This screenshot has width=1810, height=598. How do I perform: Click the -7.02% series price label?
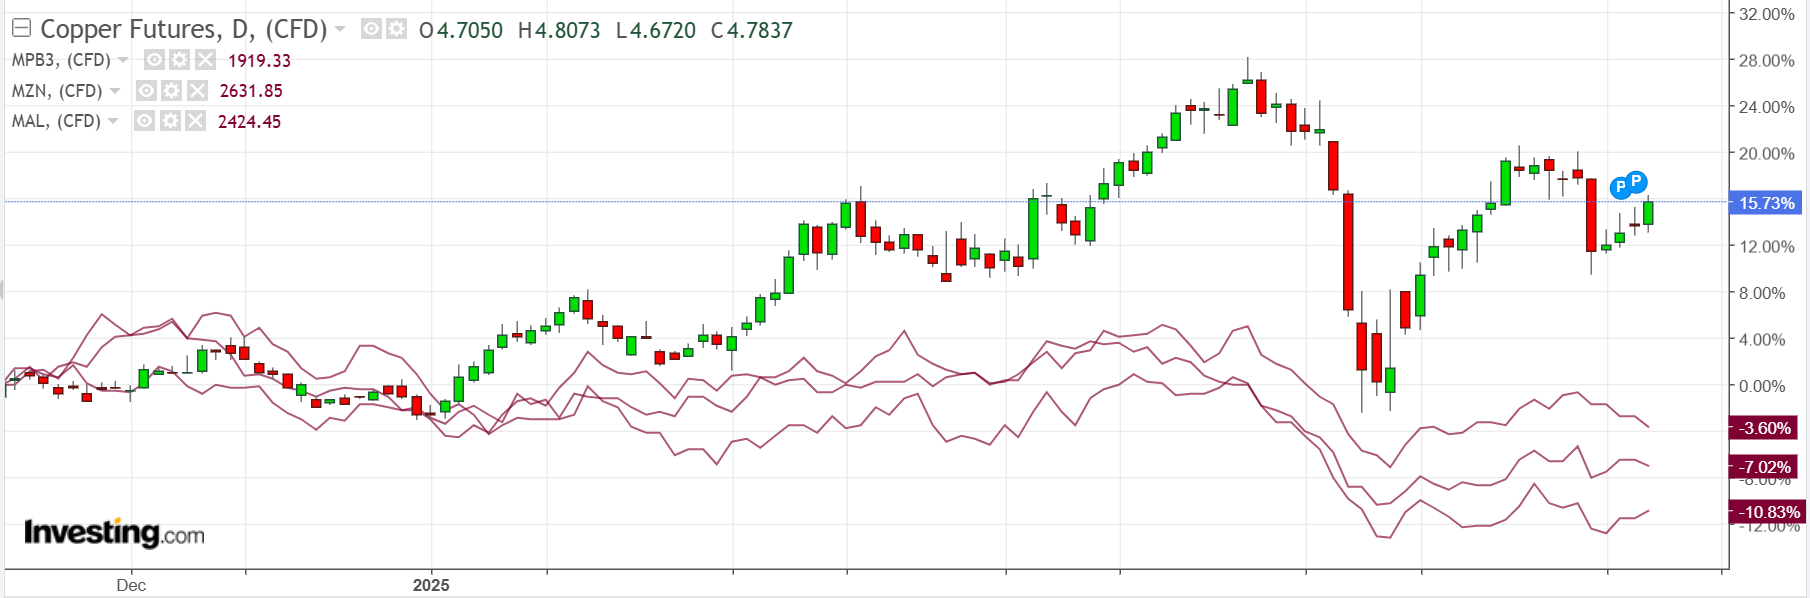coord(1765,467)
